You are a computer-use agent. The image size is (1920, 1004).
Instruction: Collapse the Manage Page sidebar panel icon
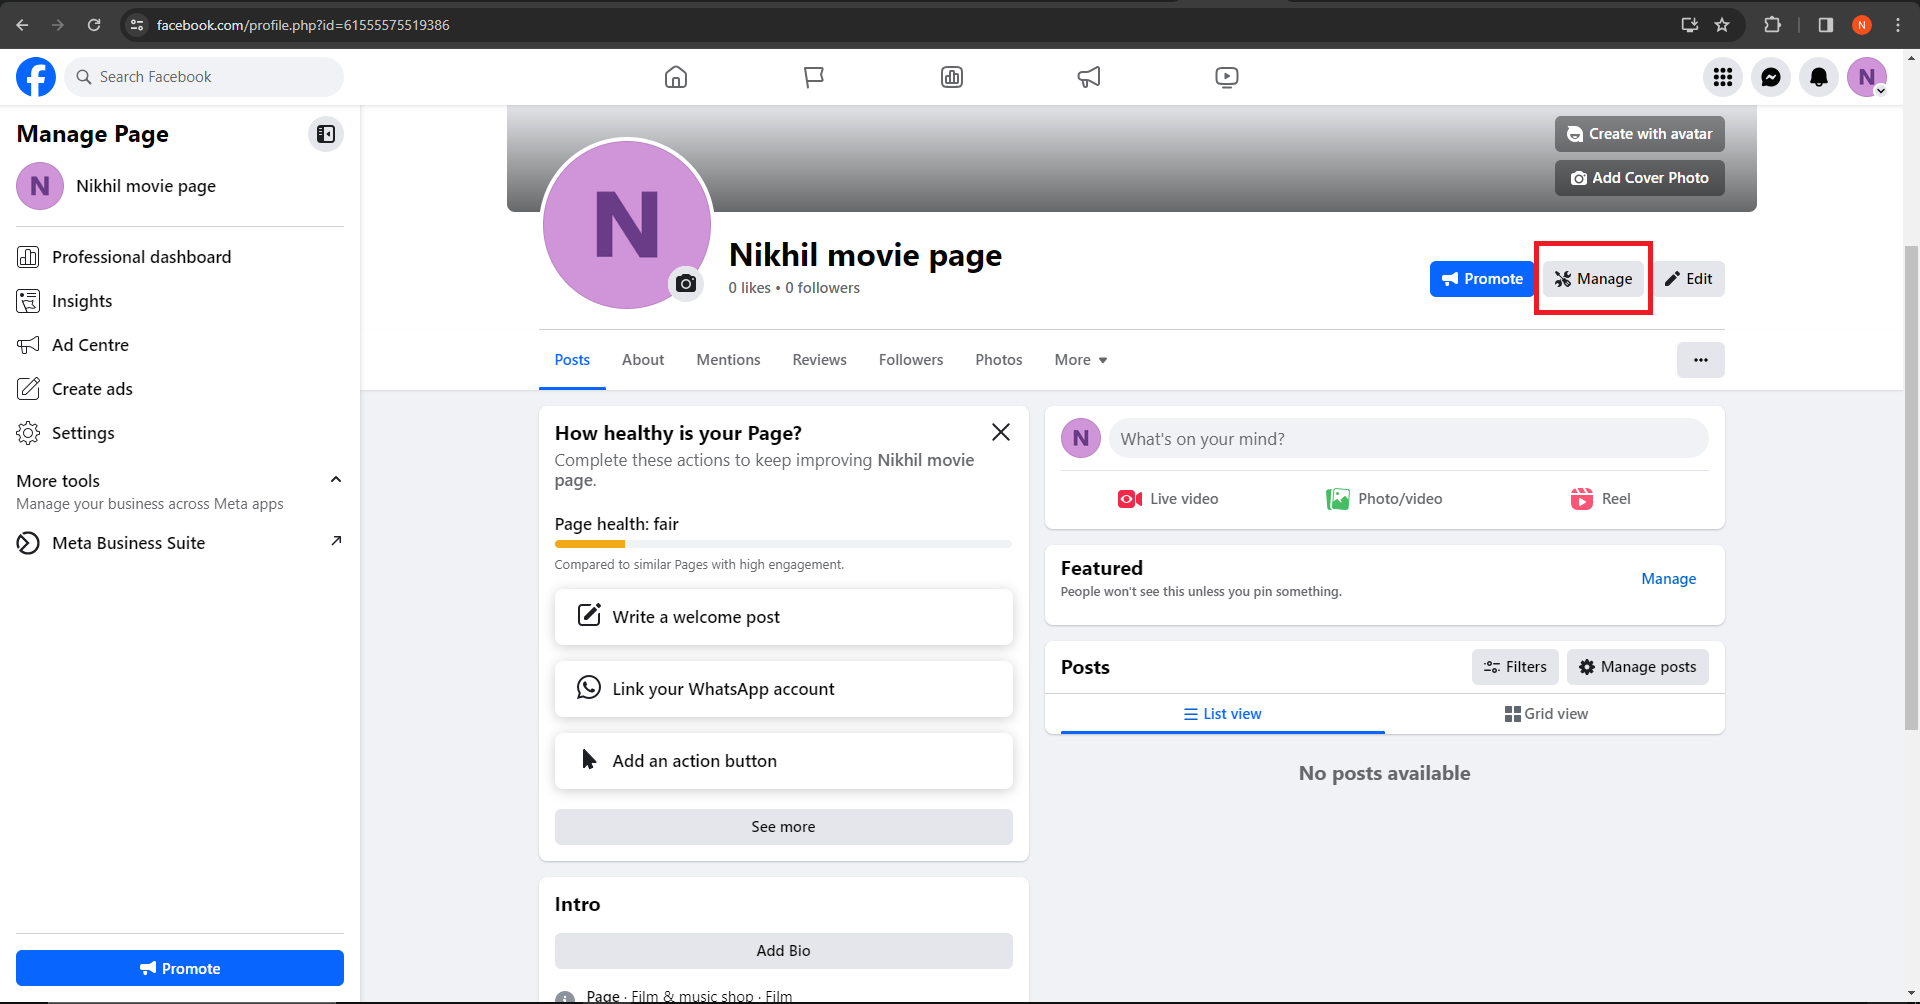[x=326, y=134]
